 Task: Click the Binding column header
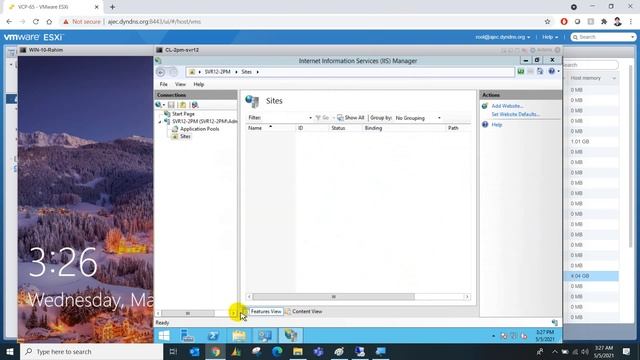tap(403, 128)
